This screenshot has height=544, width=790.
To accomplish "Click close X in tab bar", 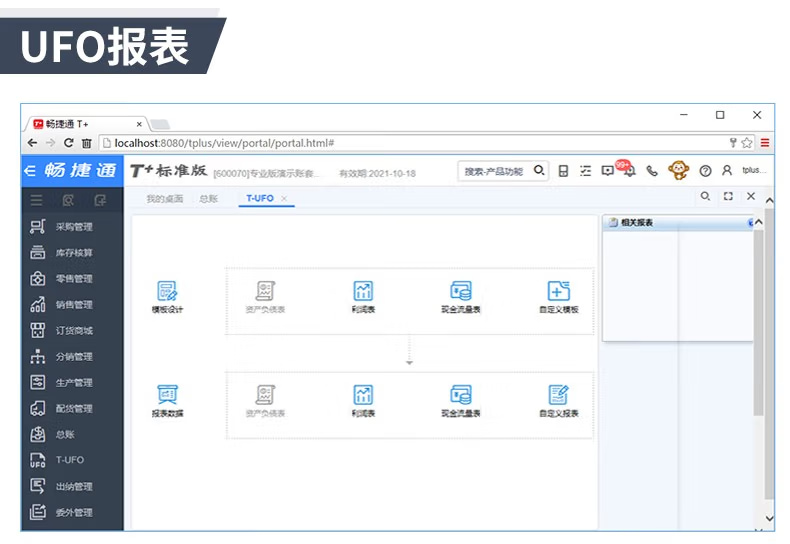I will (x=751, y=196).
